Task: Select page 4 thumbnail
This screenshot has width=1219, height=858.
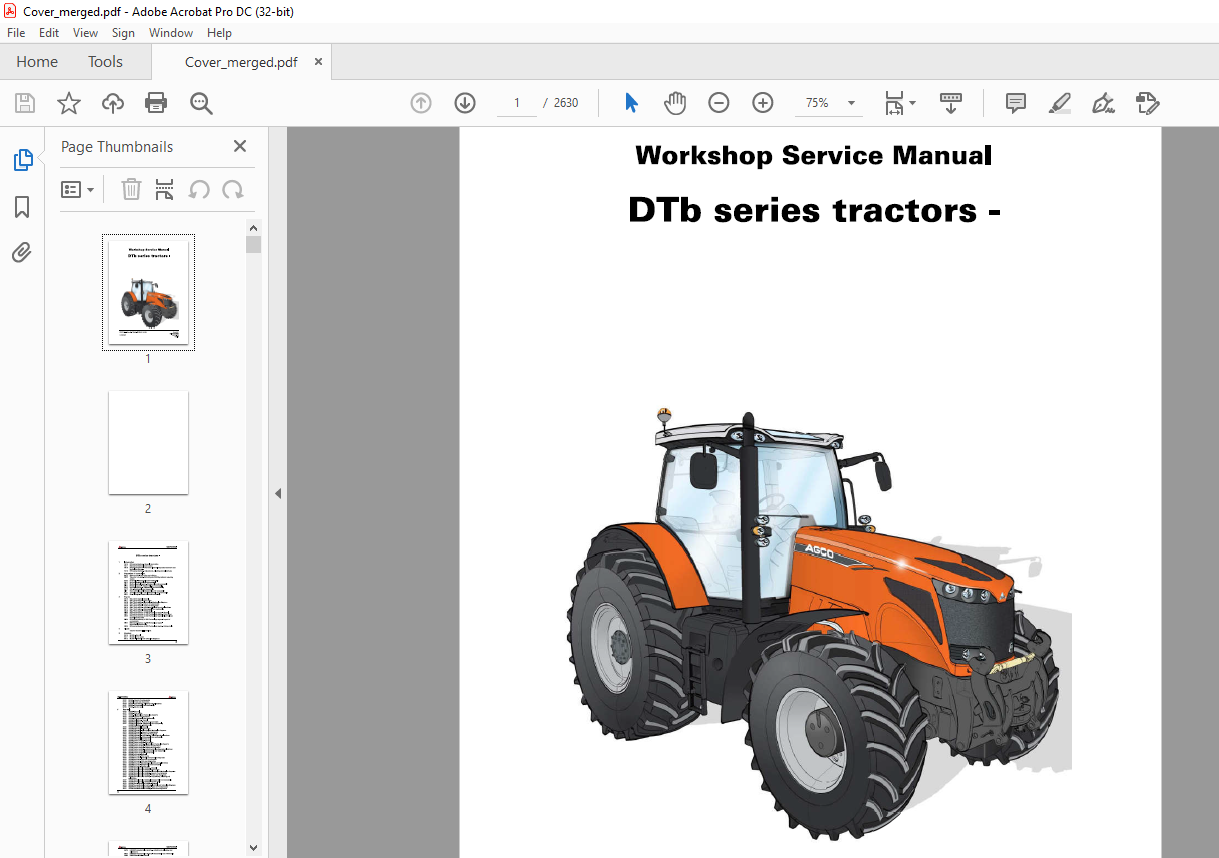Action: (148, 742)
